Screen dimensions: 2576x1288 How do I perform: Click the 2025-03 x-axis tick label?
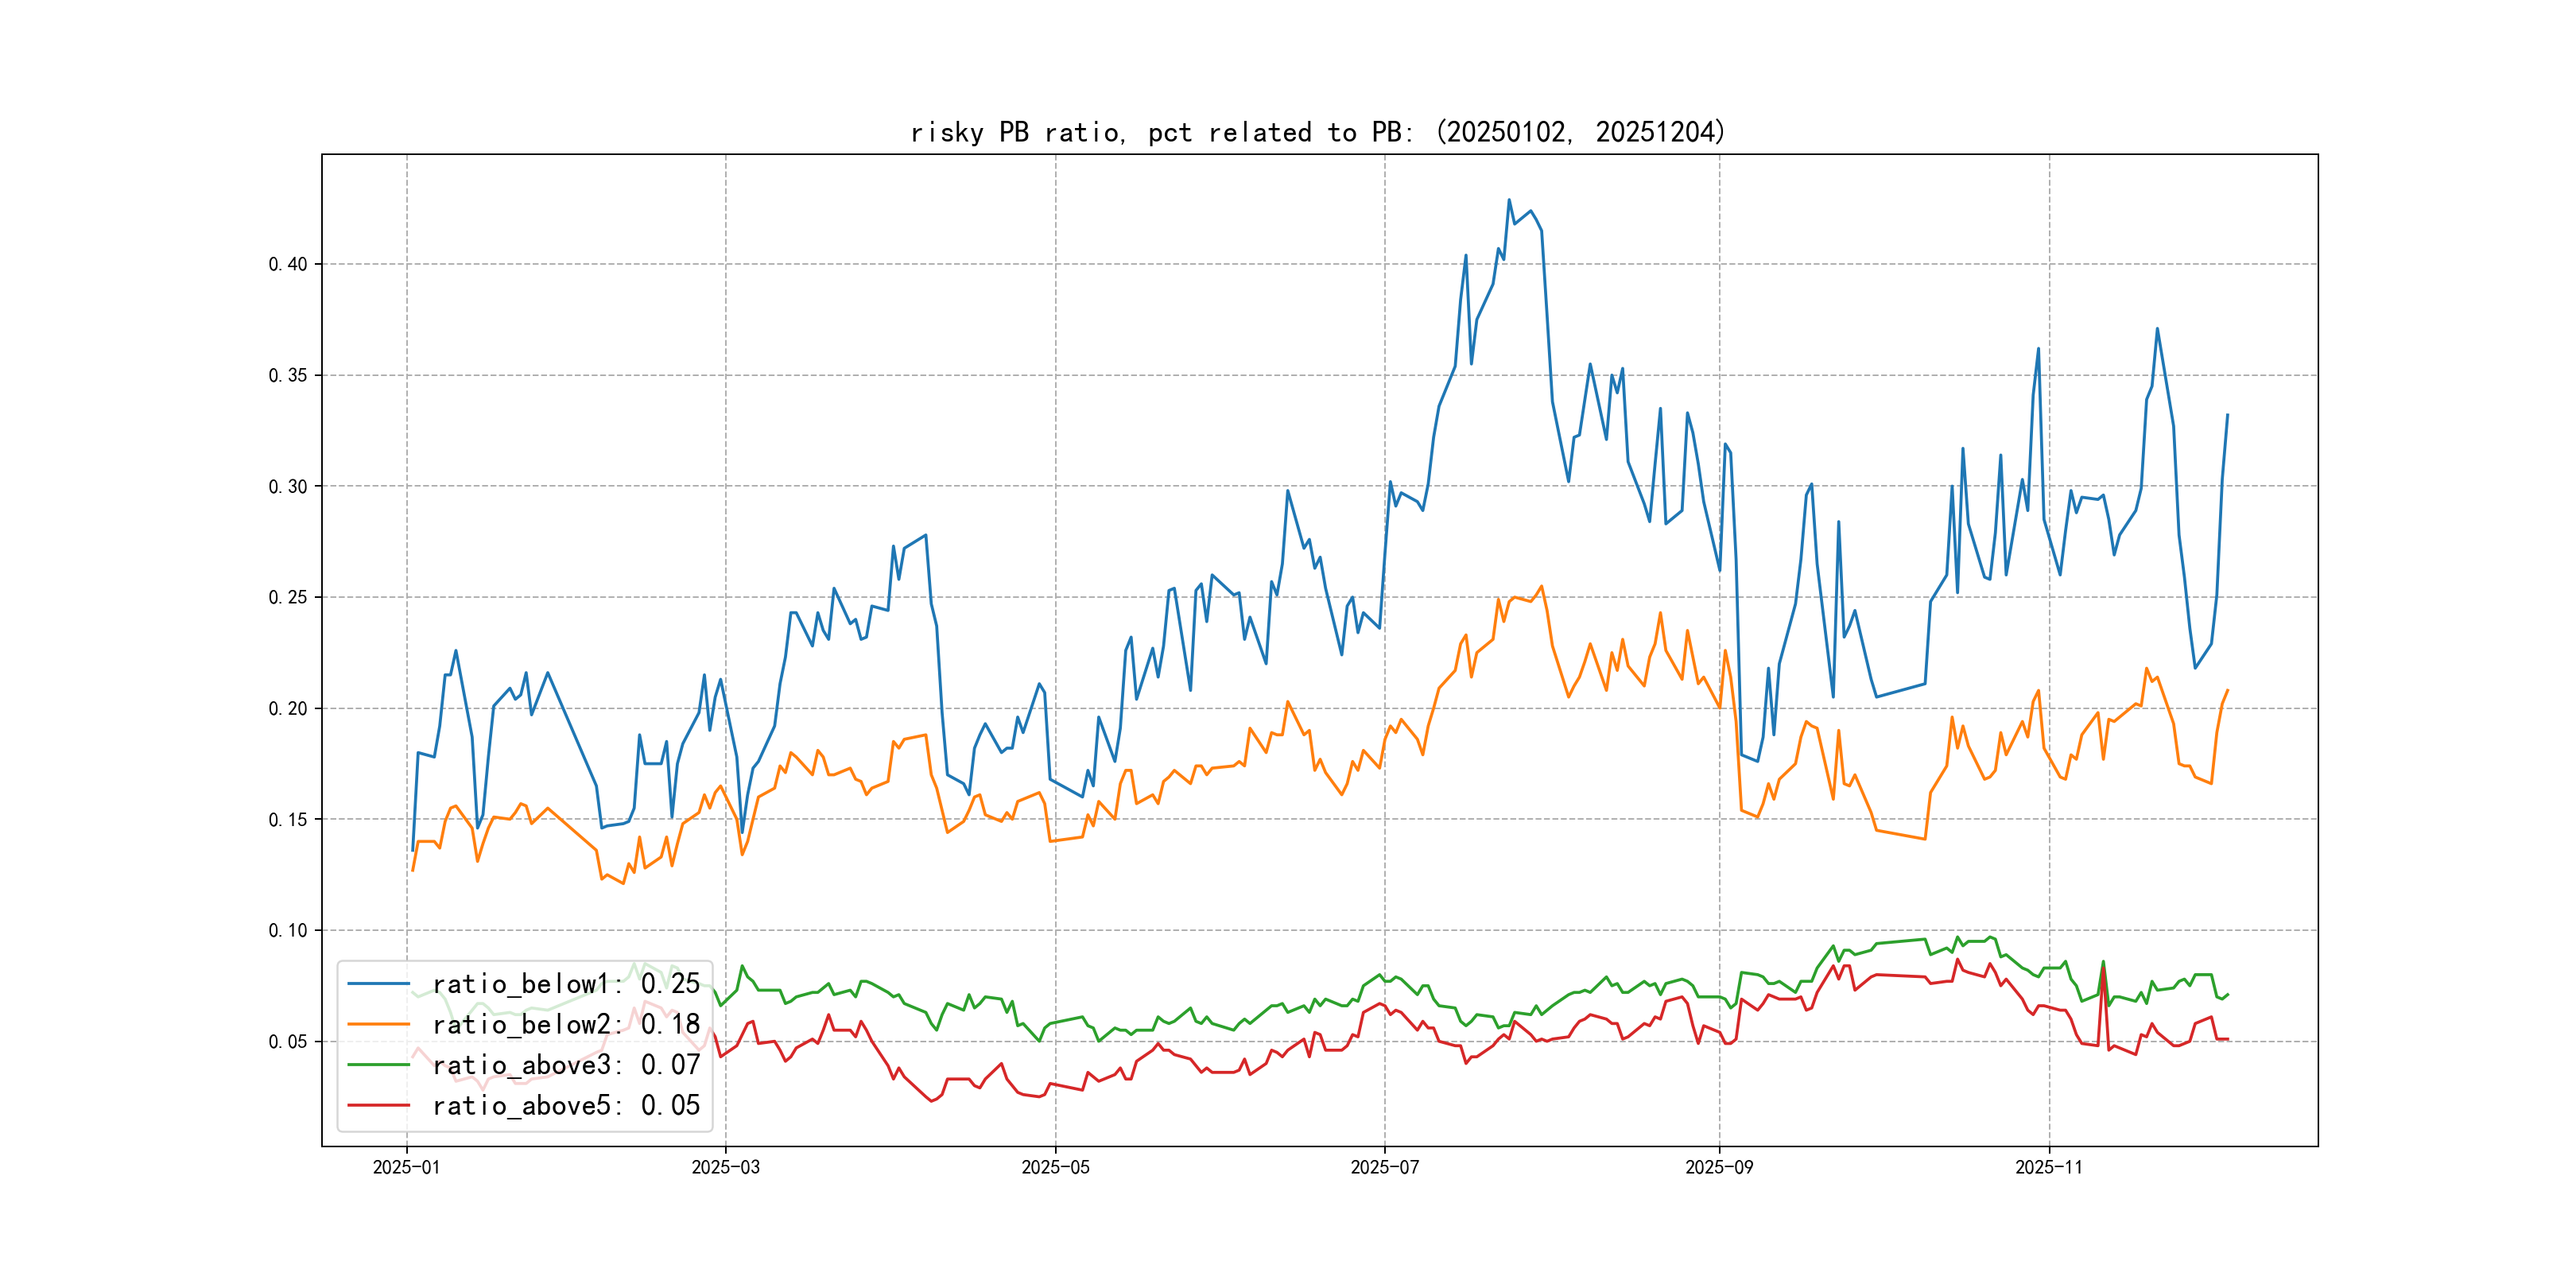pos(725,1167)
